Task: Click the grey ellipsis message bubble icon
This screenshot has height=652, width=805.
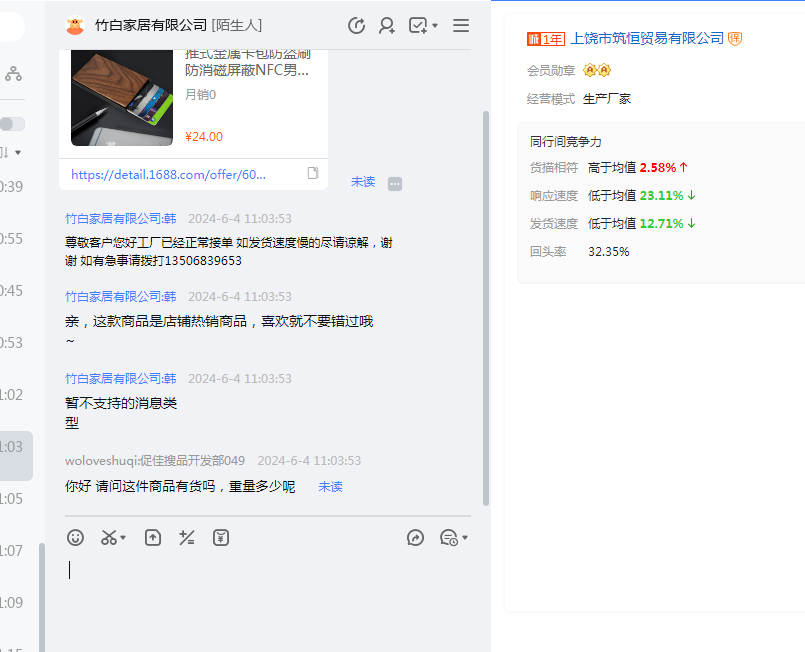Action: click(x=395, y=183)
